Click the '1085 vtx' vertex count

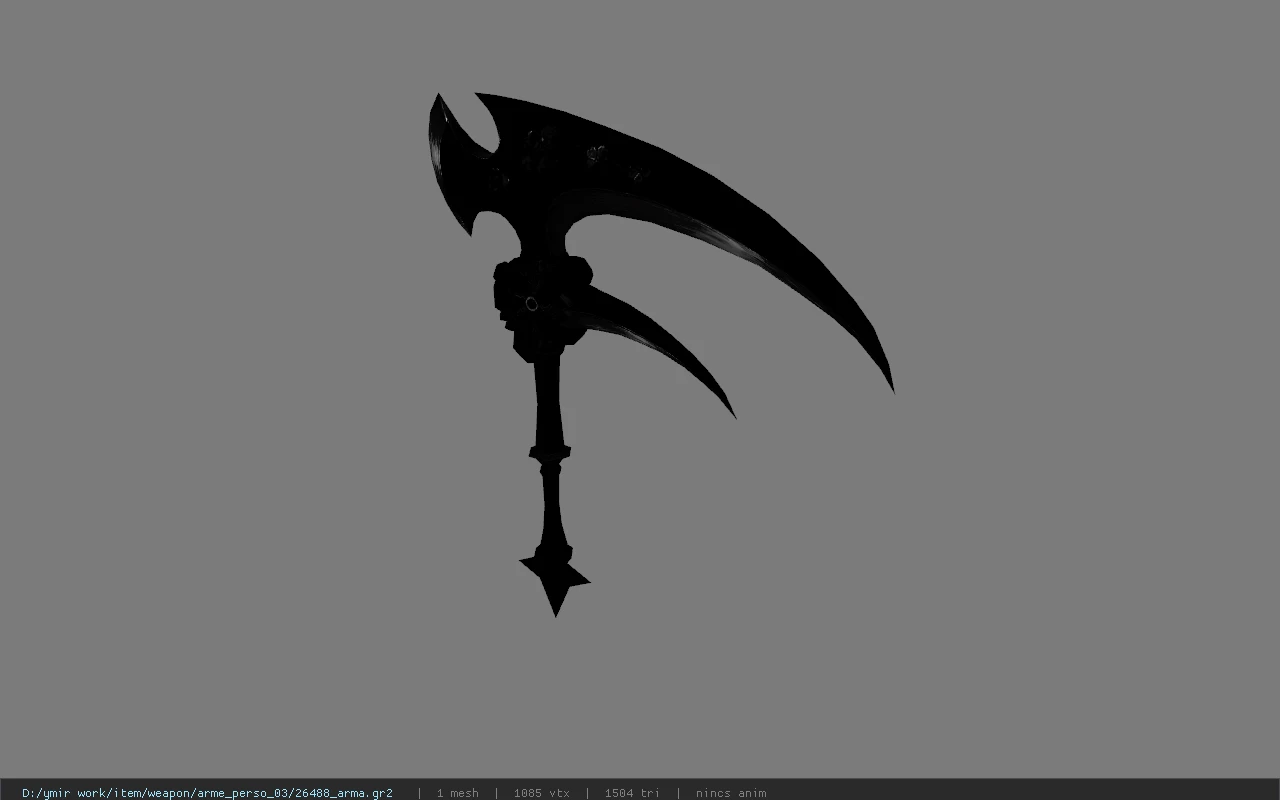pyautogui.click(x=541, y=793)
